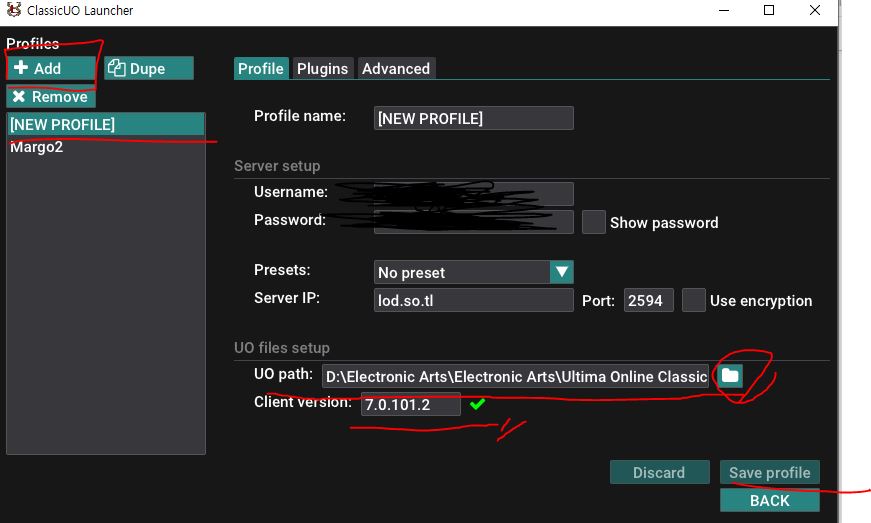Click the green checkmark beside client version
This screenshot has width=871, height=523.
click(x=477, y=404)
